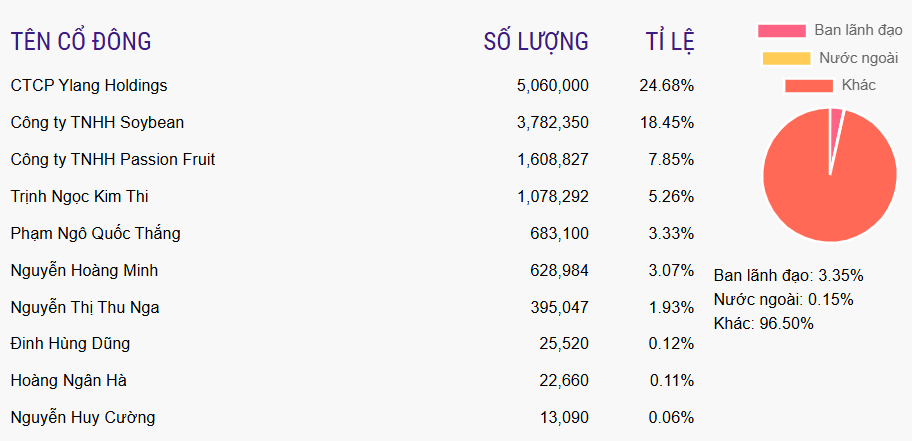This screenshot has width=912, height=441.
Task: Click the Ban lãnh đạo legend label
Action: click(x=858, y=31)
